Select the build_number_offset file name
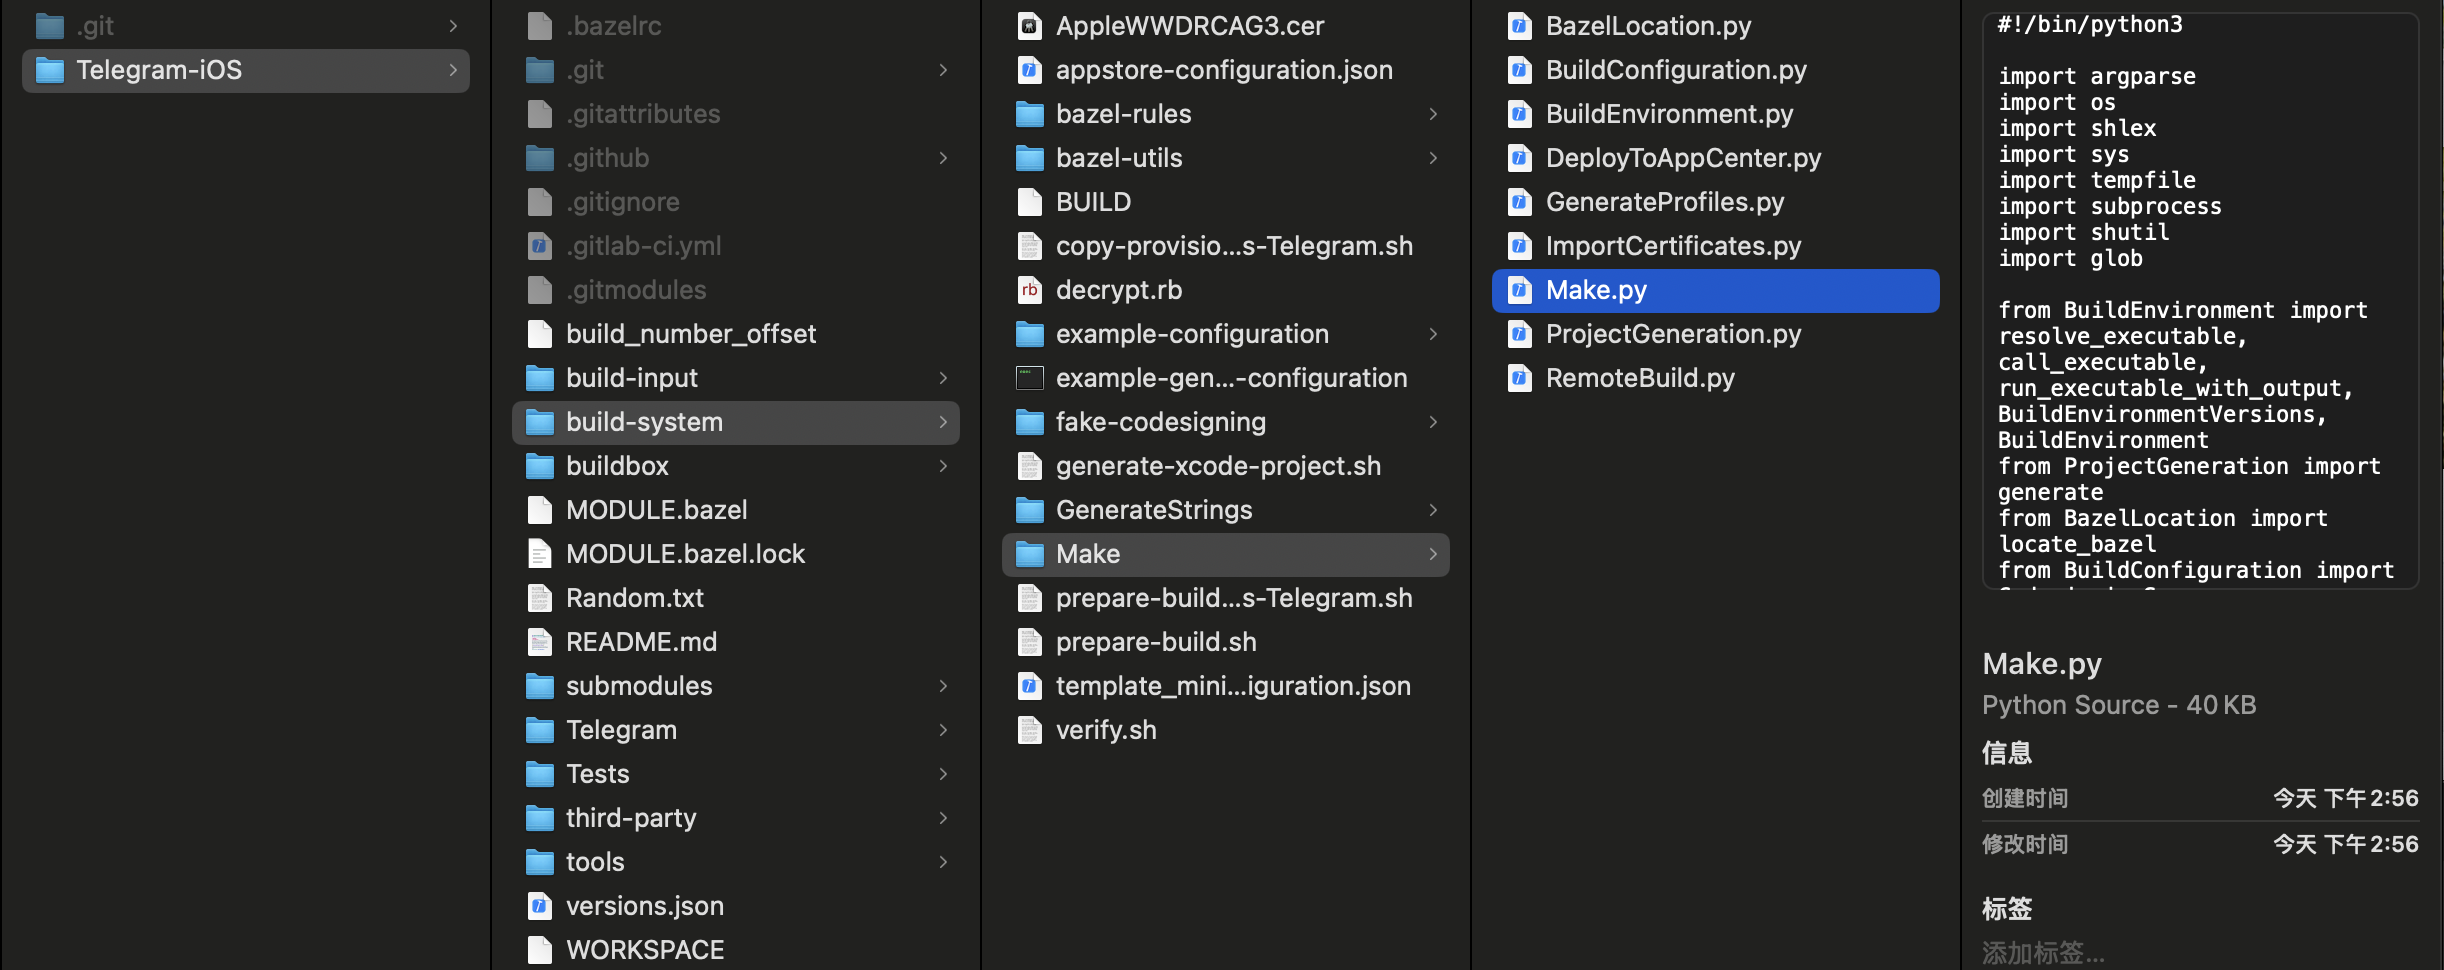Image resolution: width=2444 pixels, height=970 pixels. (691, 334)
